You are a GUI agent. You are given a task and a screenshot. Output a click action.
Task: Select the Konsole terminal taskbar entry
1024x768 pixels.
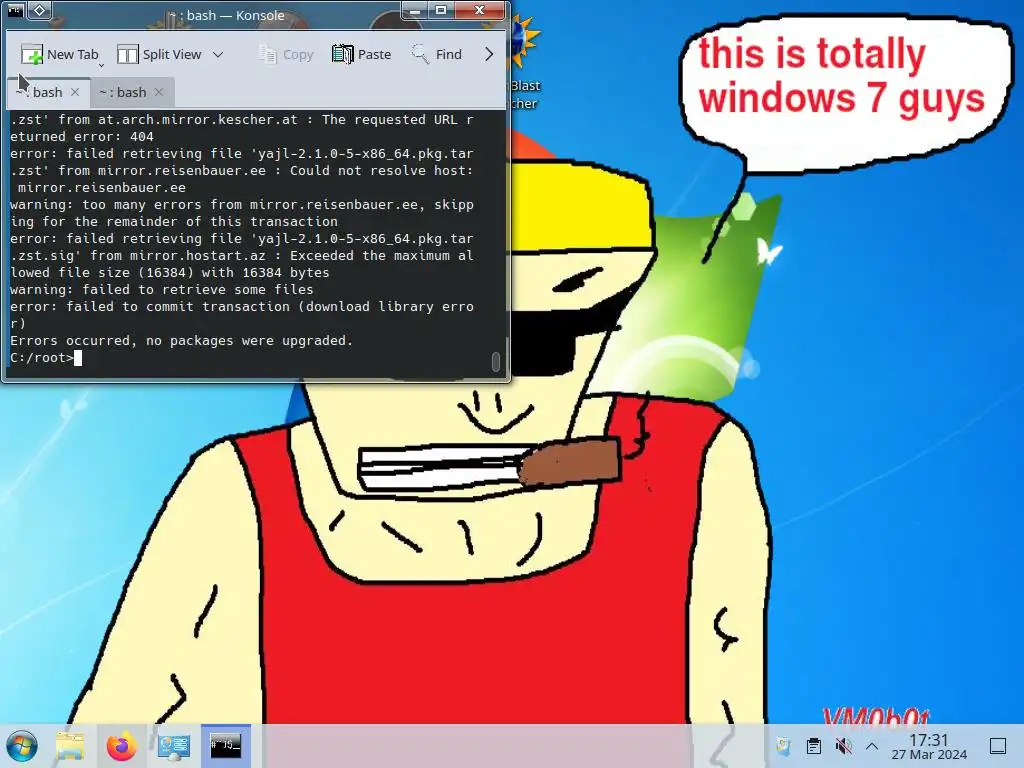point(225,746)
